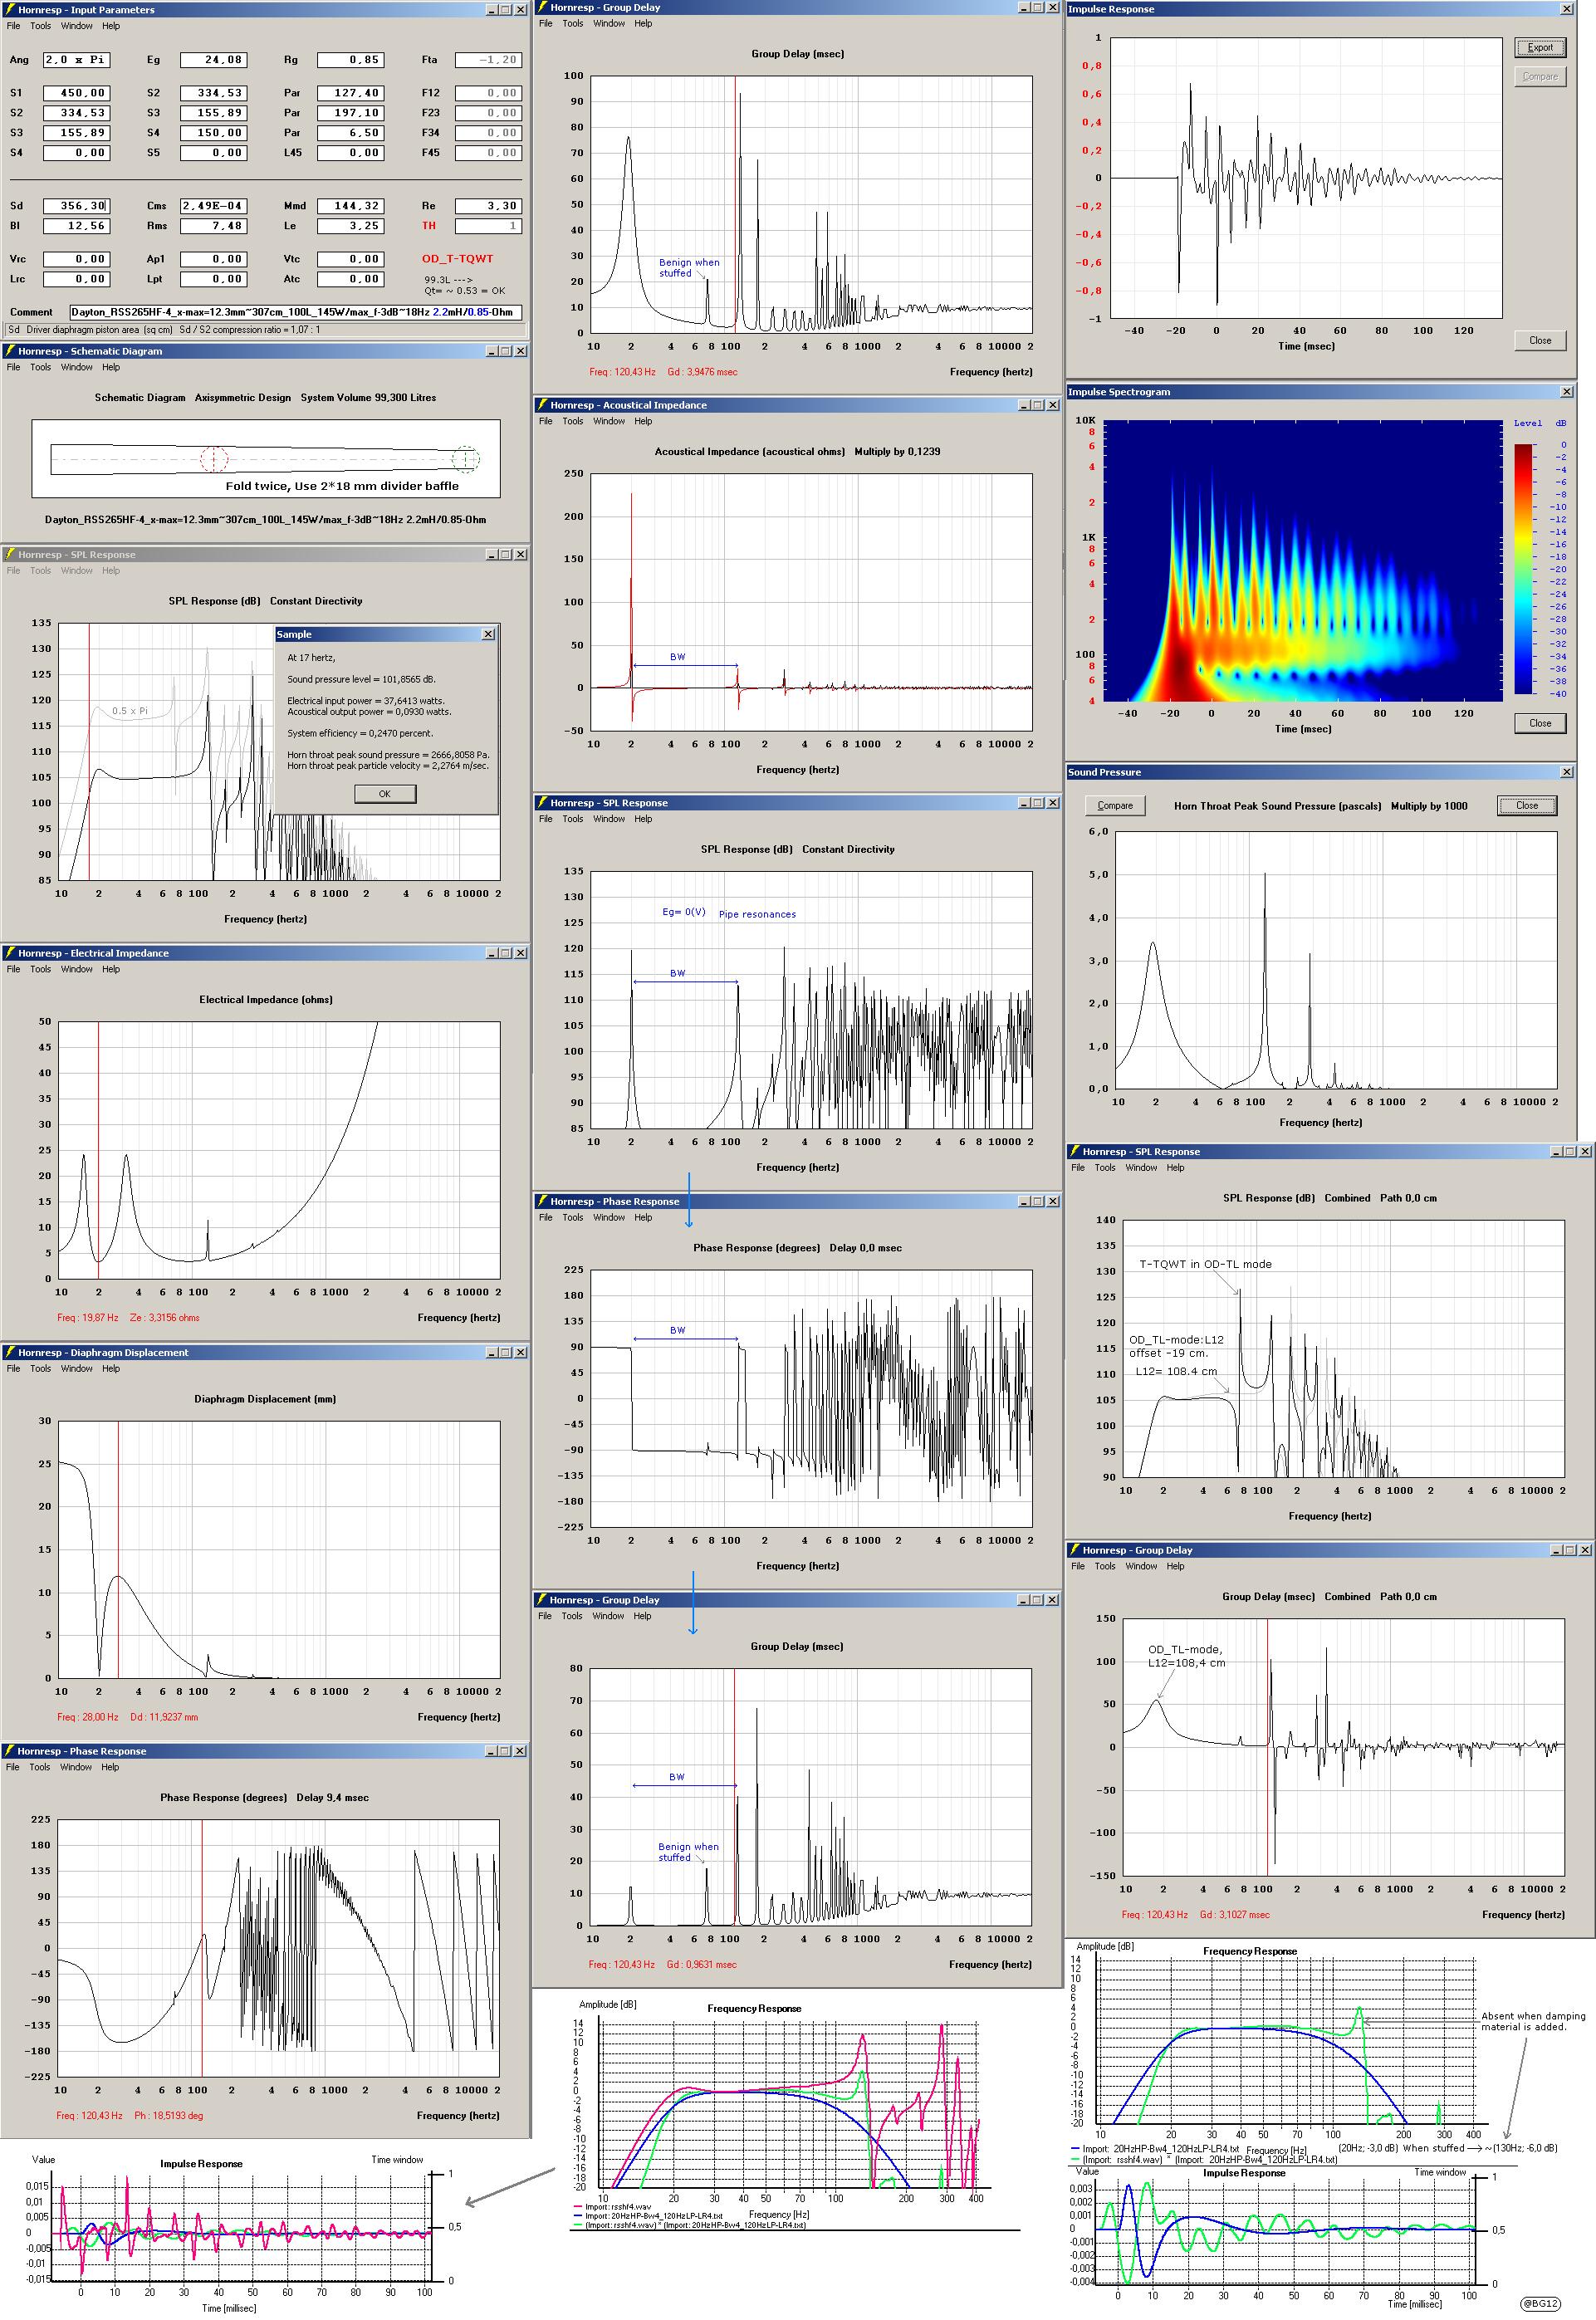Image resolution: width=1596 pixels, height=2320 pixels.
Task: Click the 'System Volume 99,300 Litres' text
Action: tap(368, 398)
